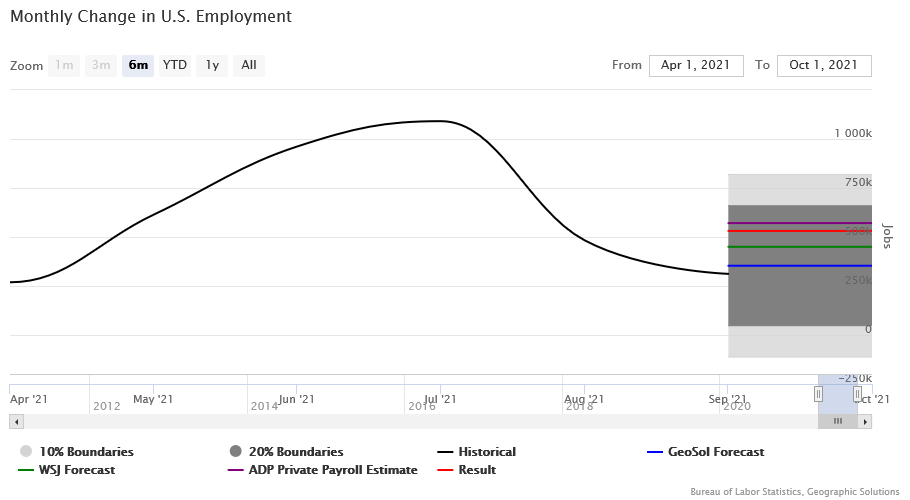Open the From date field

[696, 66]
